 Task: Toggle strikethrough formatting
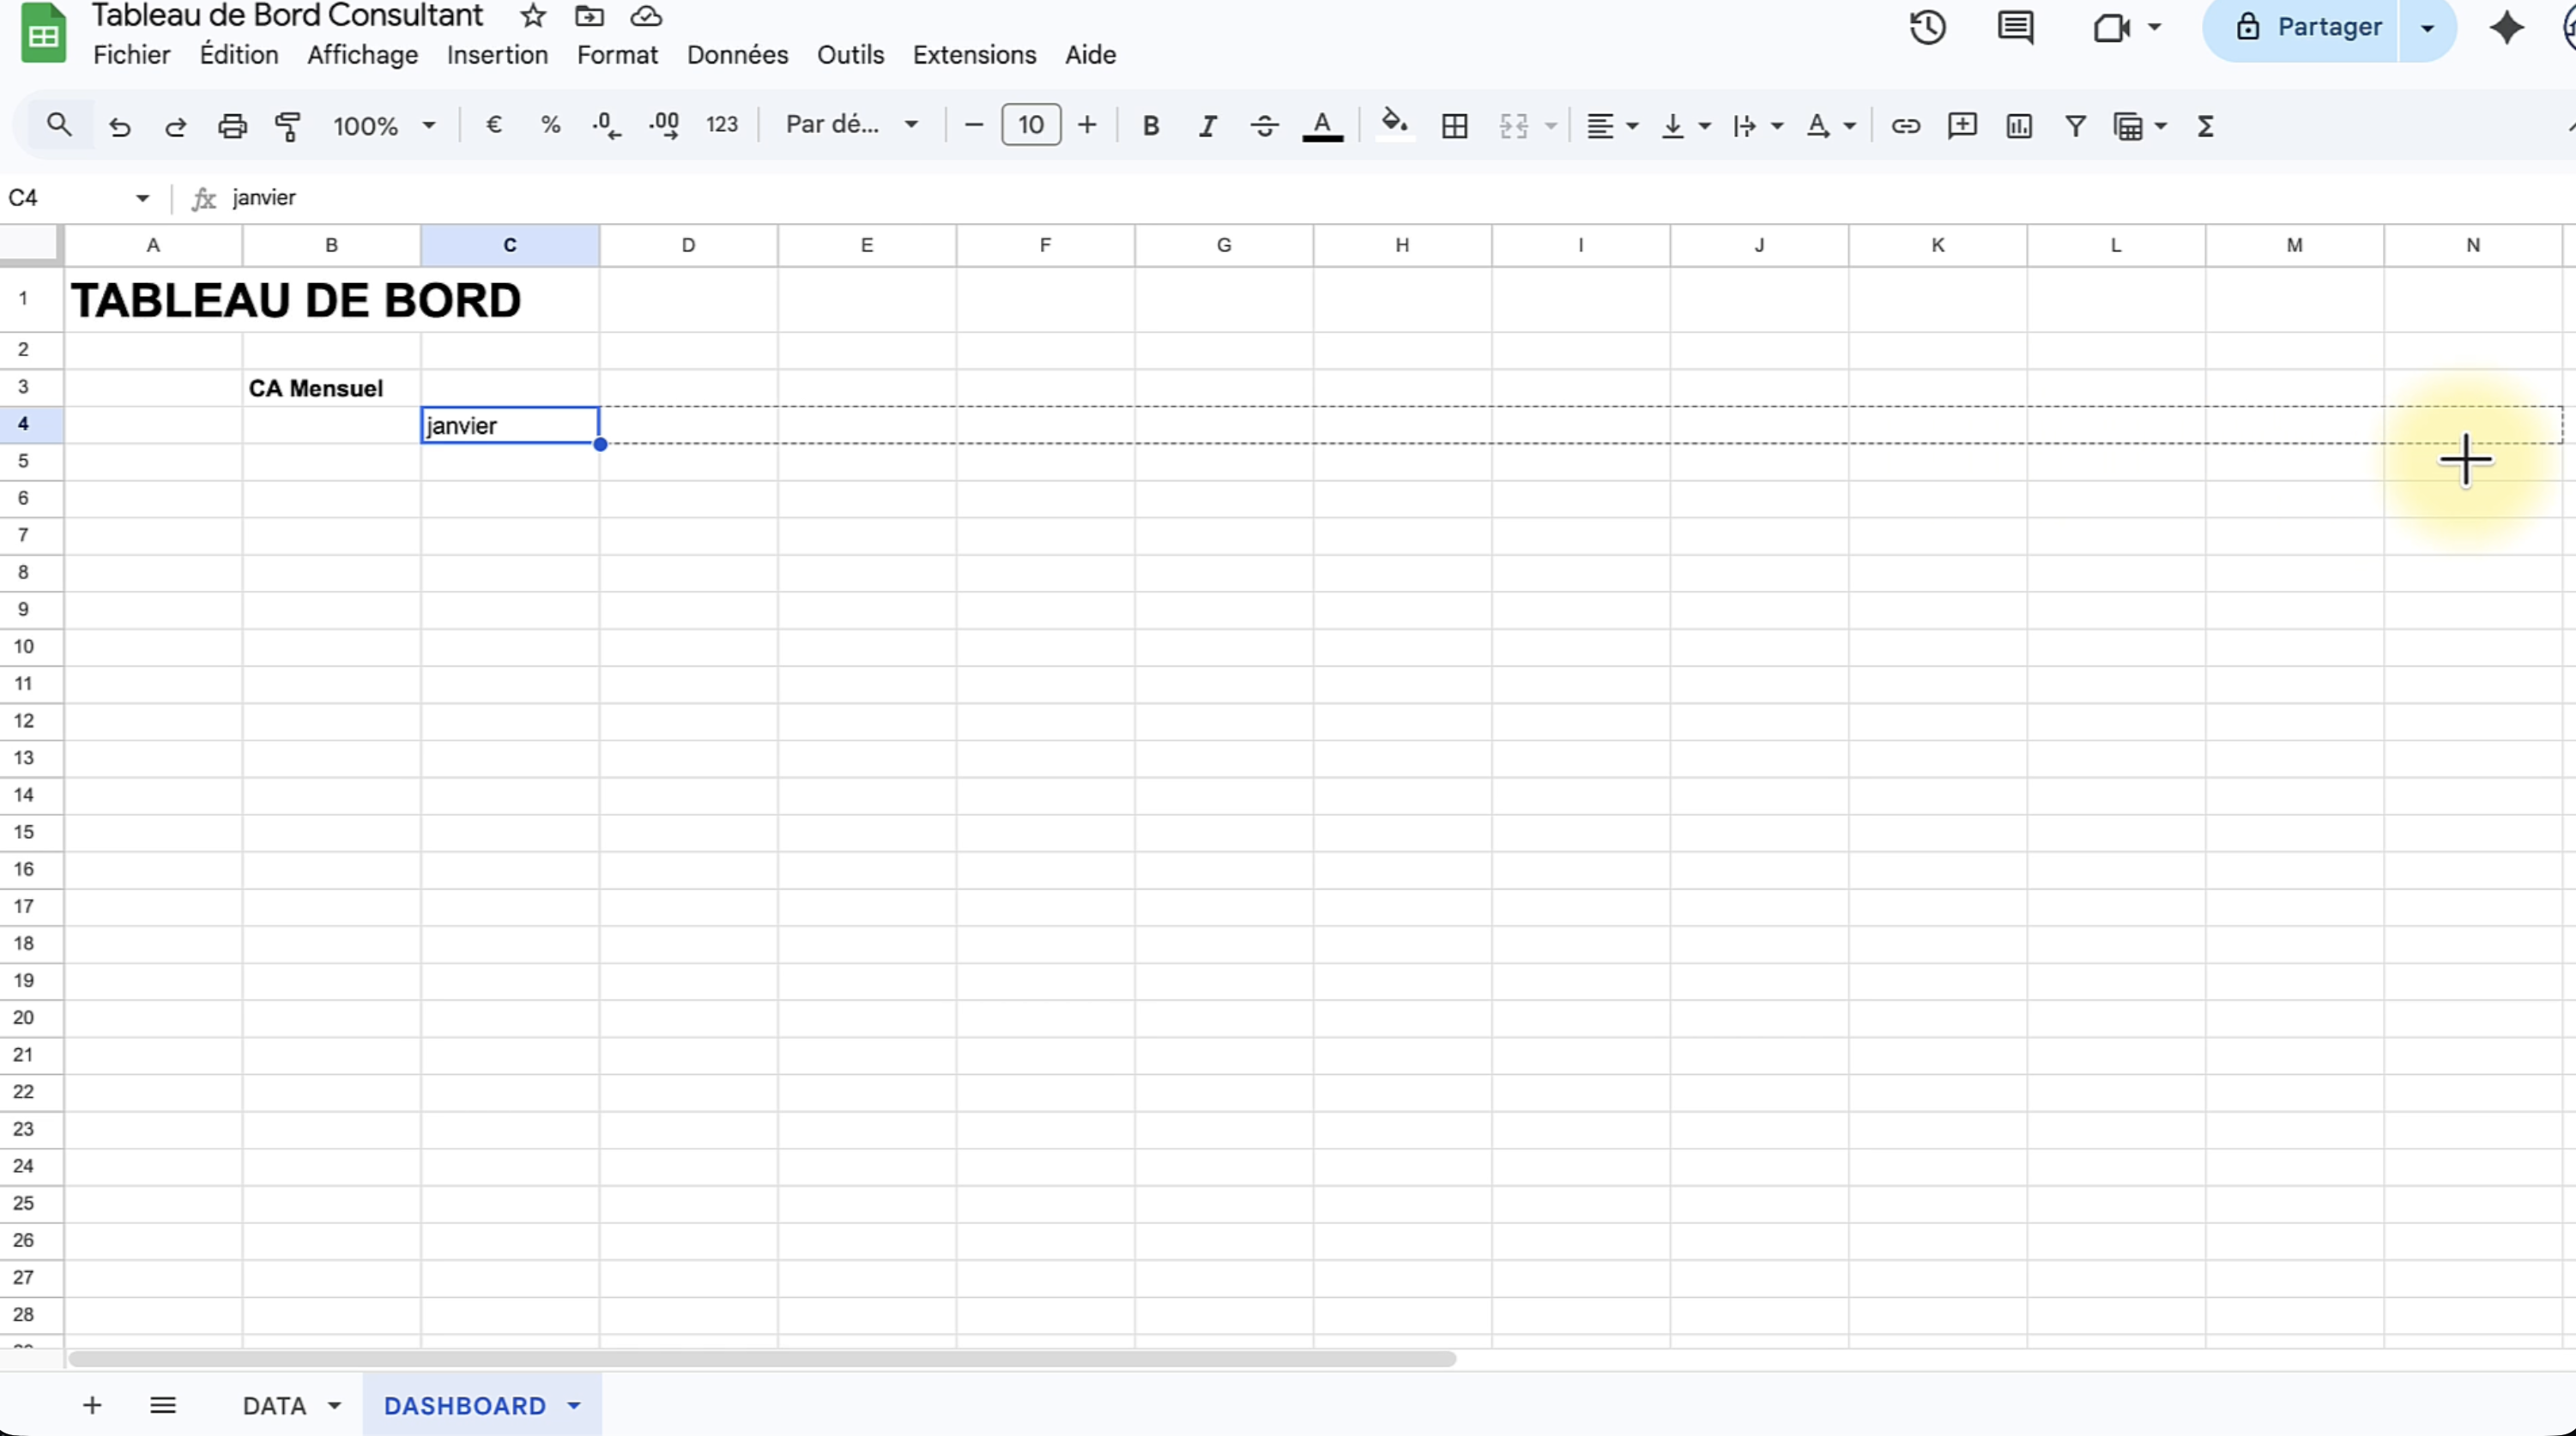point(1264,126)
